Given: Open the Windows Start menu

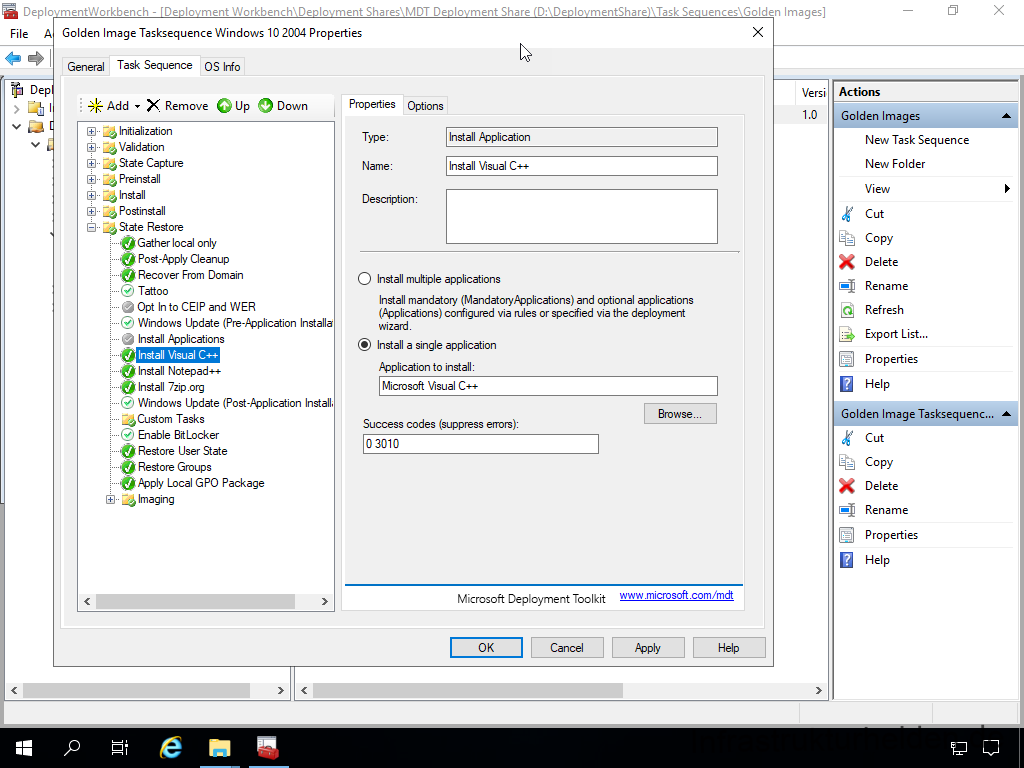Looking at the screenshot, I should pyautogui.click(x=24, y=748).
